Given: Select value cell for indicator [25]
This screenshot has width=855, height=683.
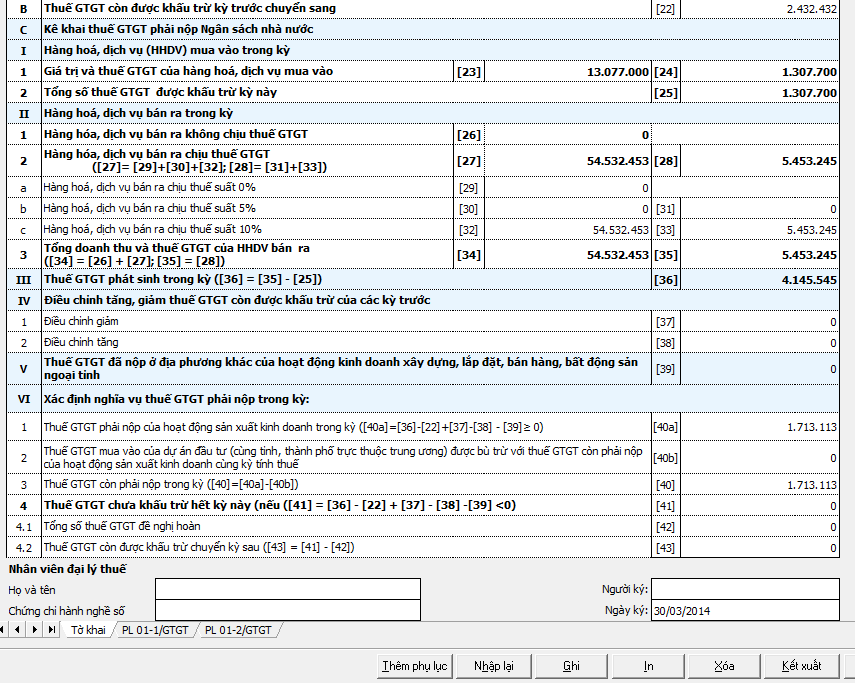Looking at the screenshot, I should pos(760,93).
